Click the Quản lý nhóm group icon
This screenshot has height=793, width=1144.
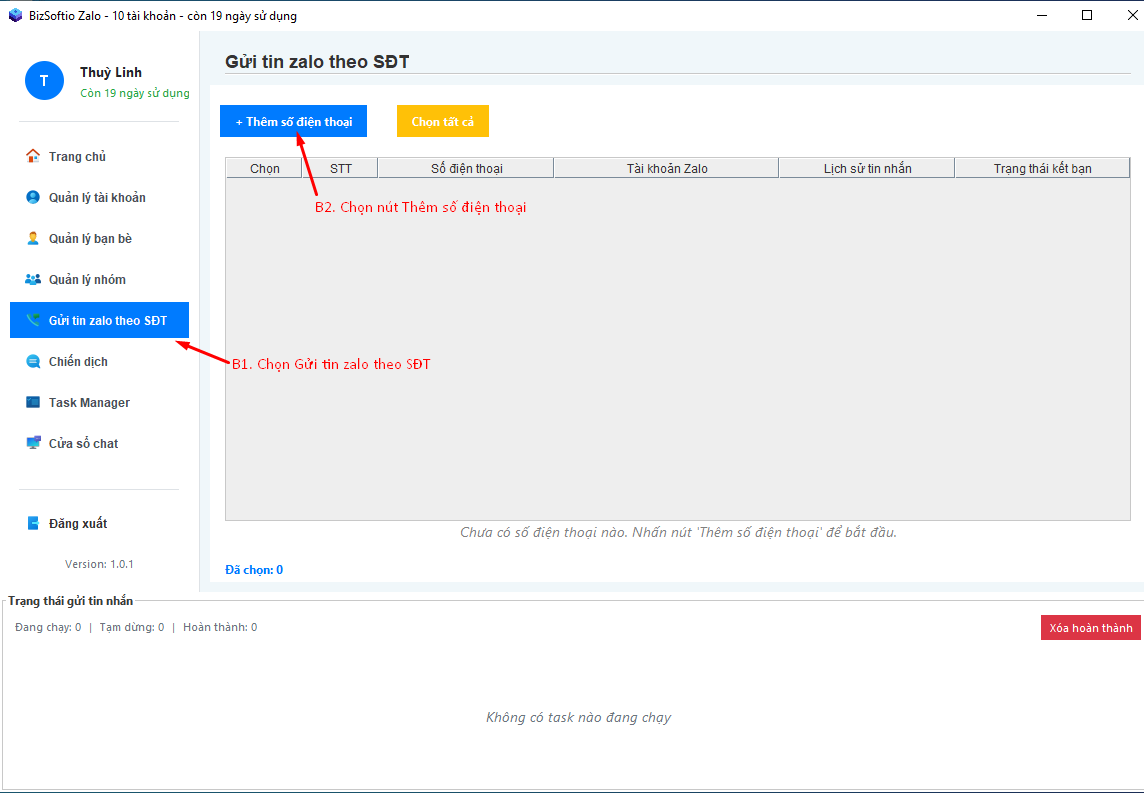33,279
